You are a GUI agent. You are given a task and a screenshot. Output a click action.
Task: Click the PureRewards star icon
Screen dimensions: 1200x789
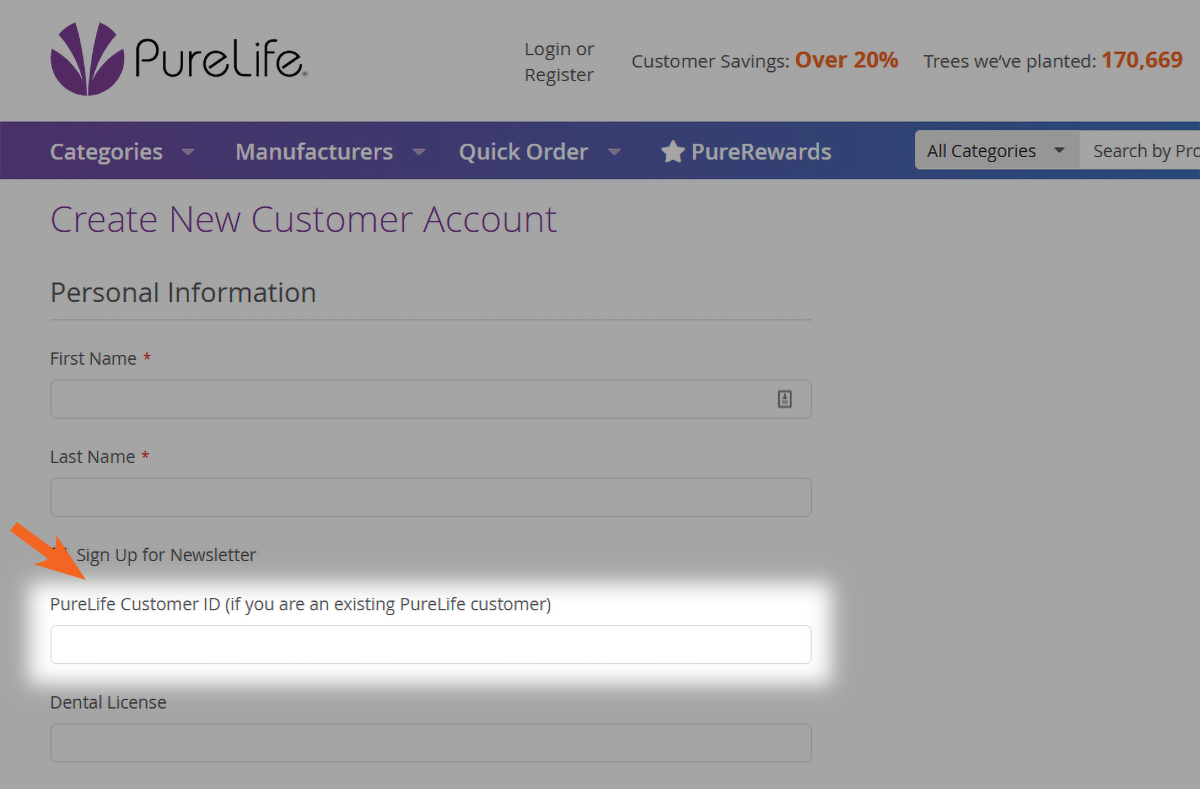click(673, 152)
